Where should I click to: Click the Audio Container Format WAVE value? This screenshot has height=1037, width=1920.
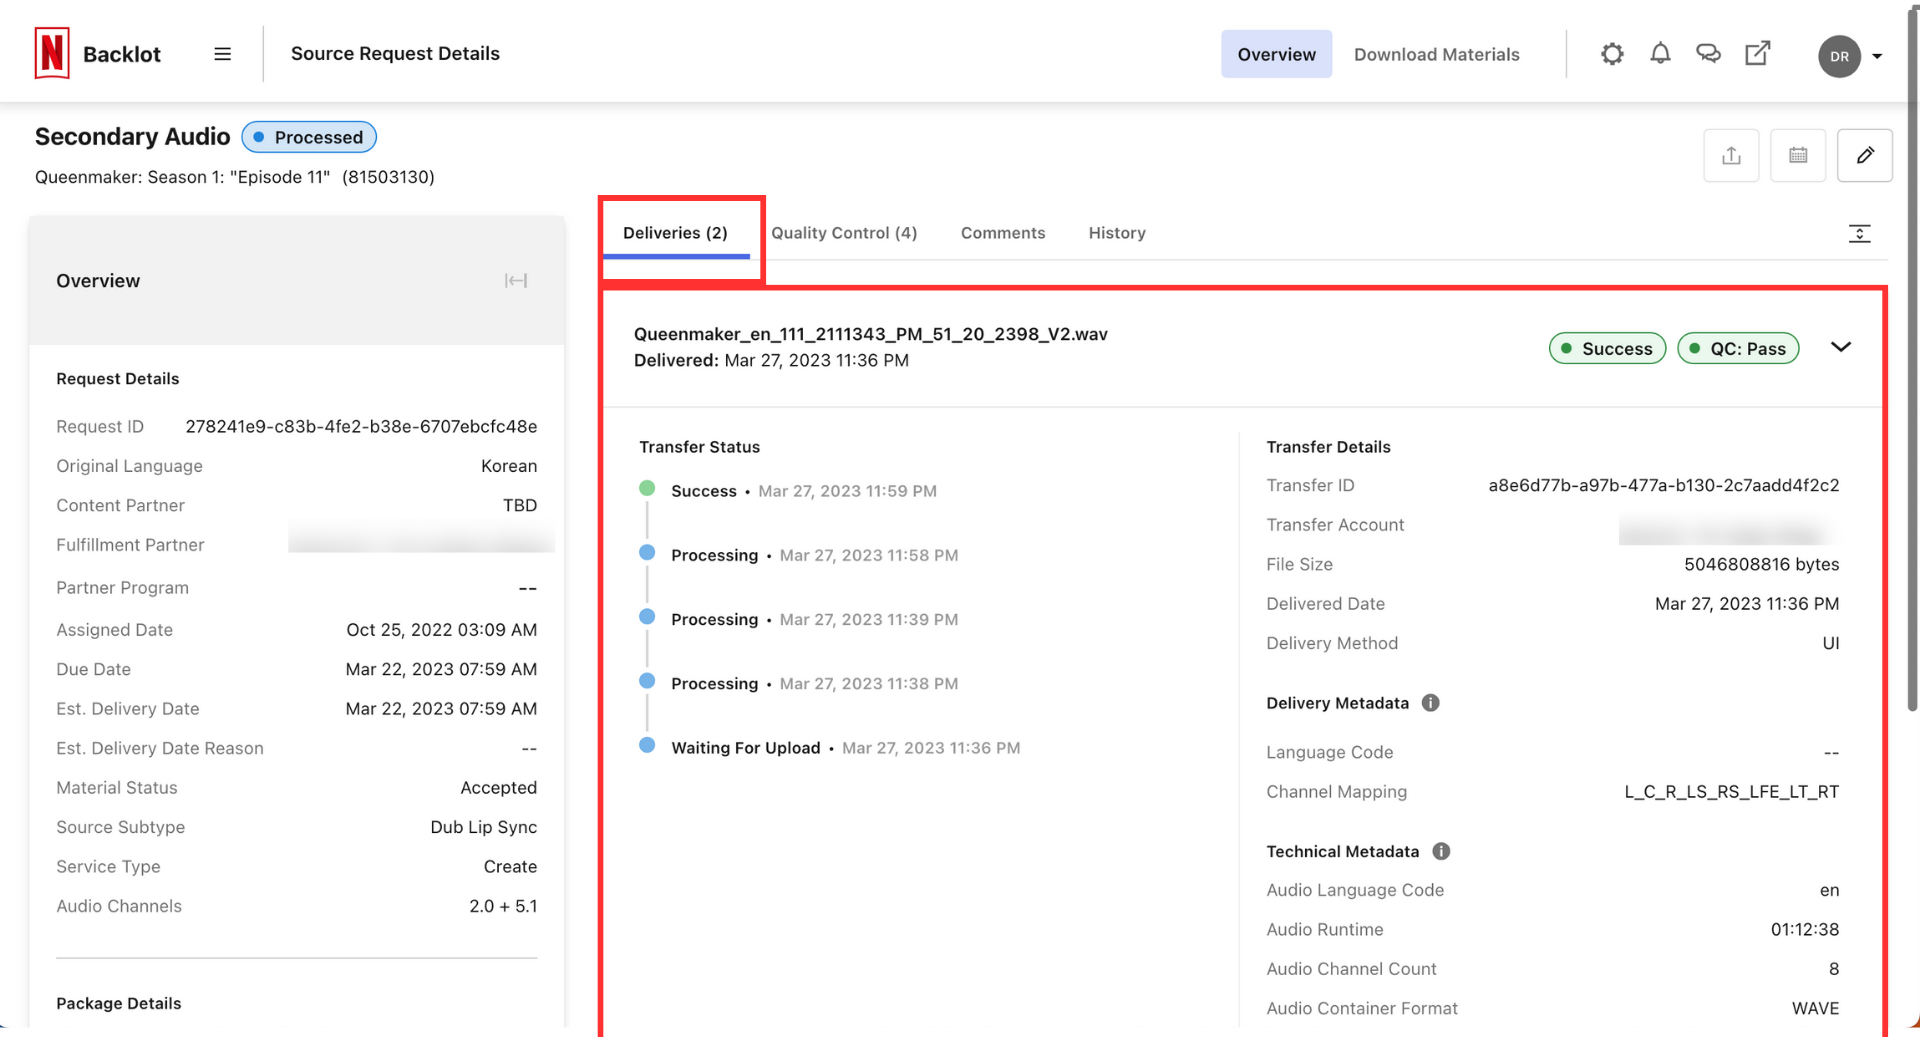1815,1008
